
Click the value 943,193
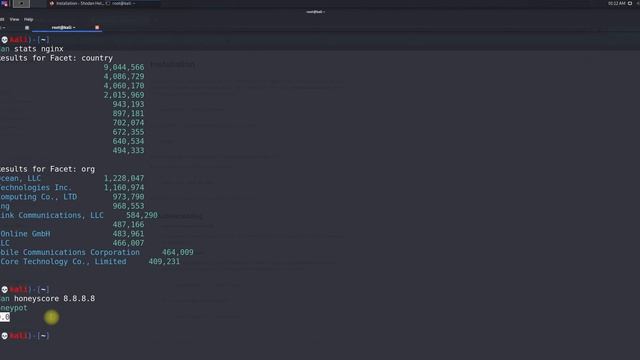click(128, 104)
